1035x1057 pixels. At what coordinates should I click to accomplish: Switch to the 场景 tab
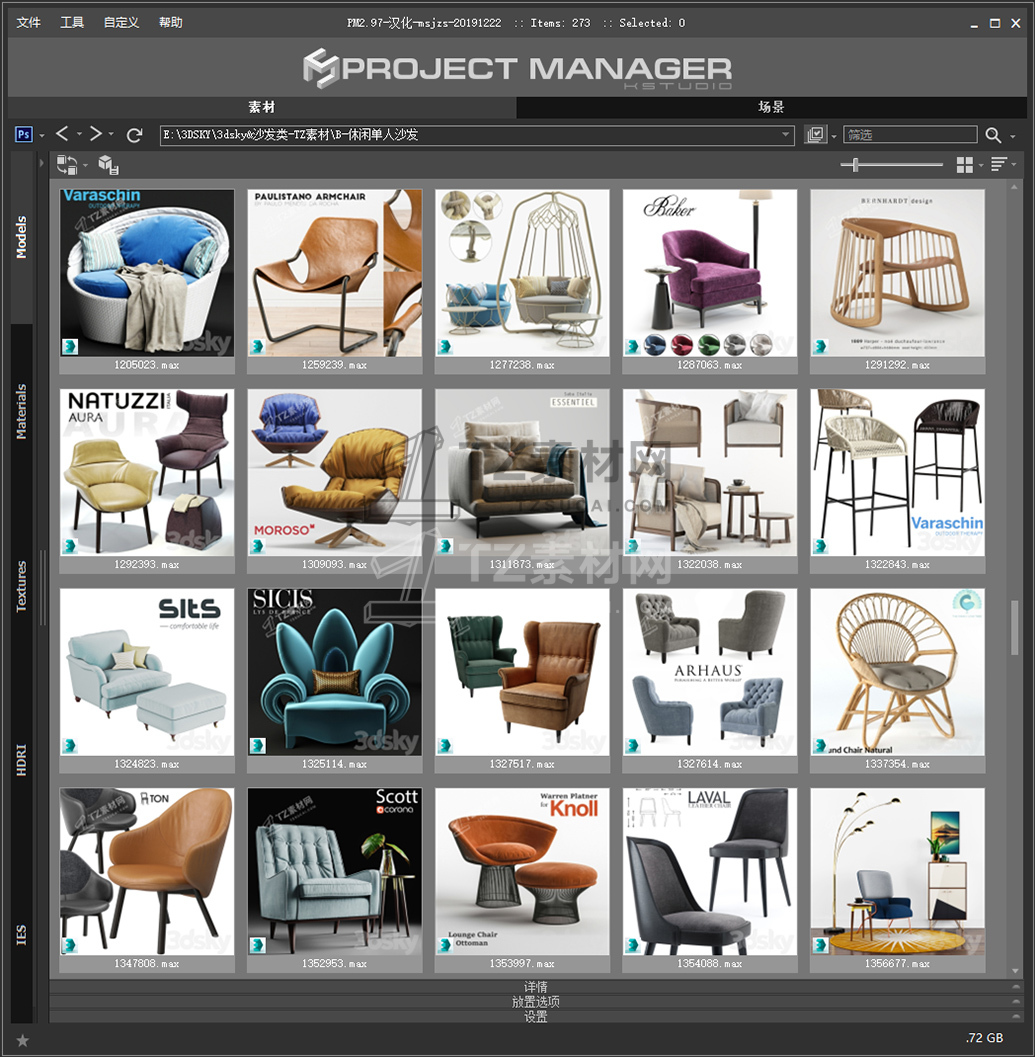(771, 107)
